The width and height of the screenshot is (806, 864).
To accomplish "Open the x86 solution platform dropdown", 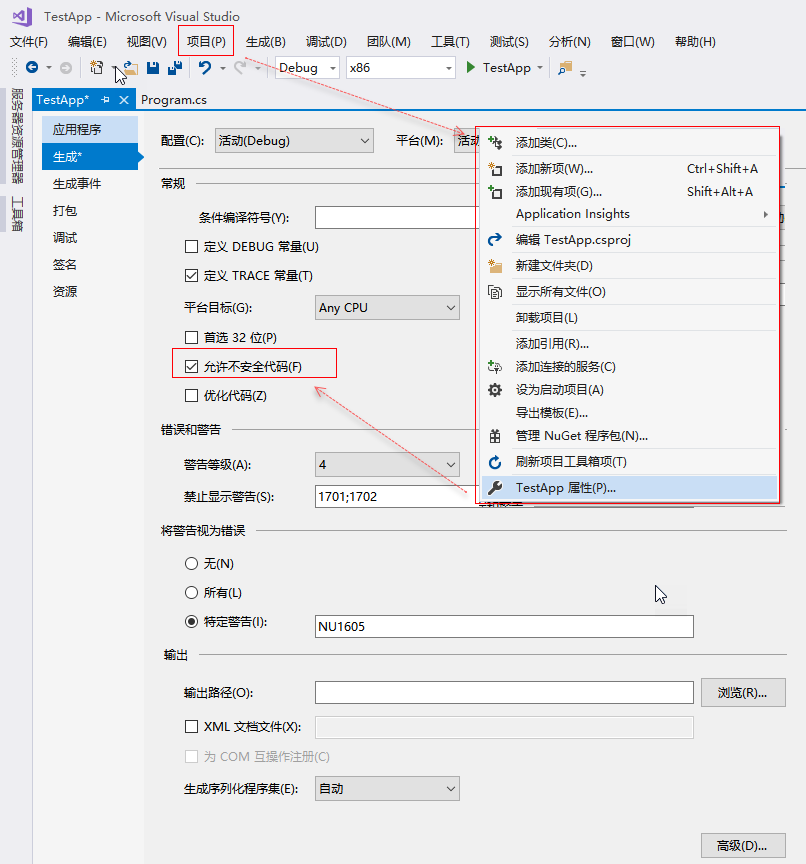I will pos(401,68).
